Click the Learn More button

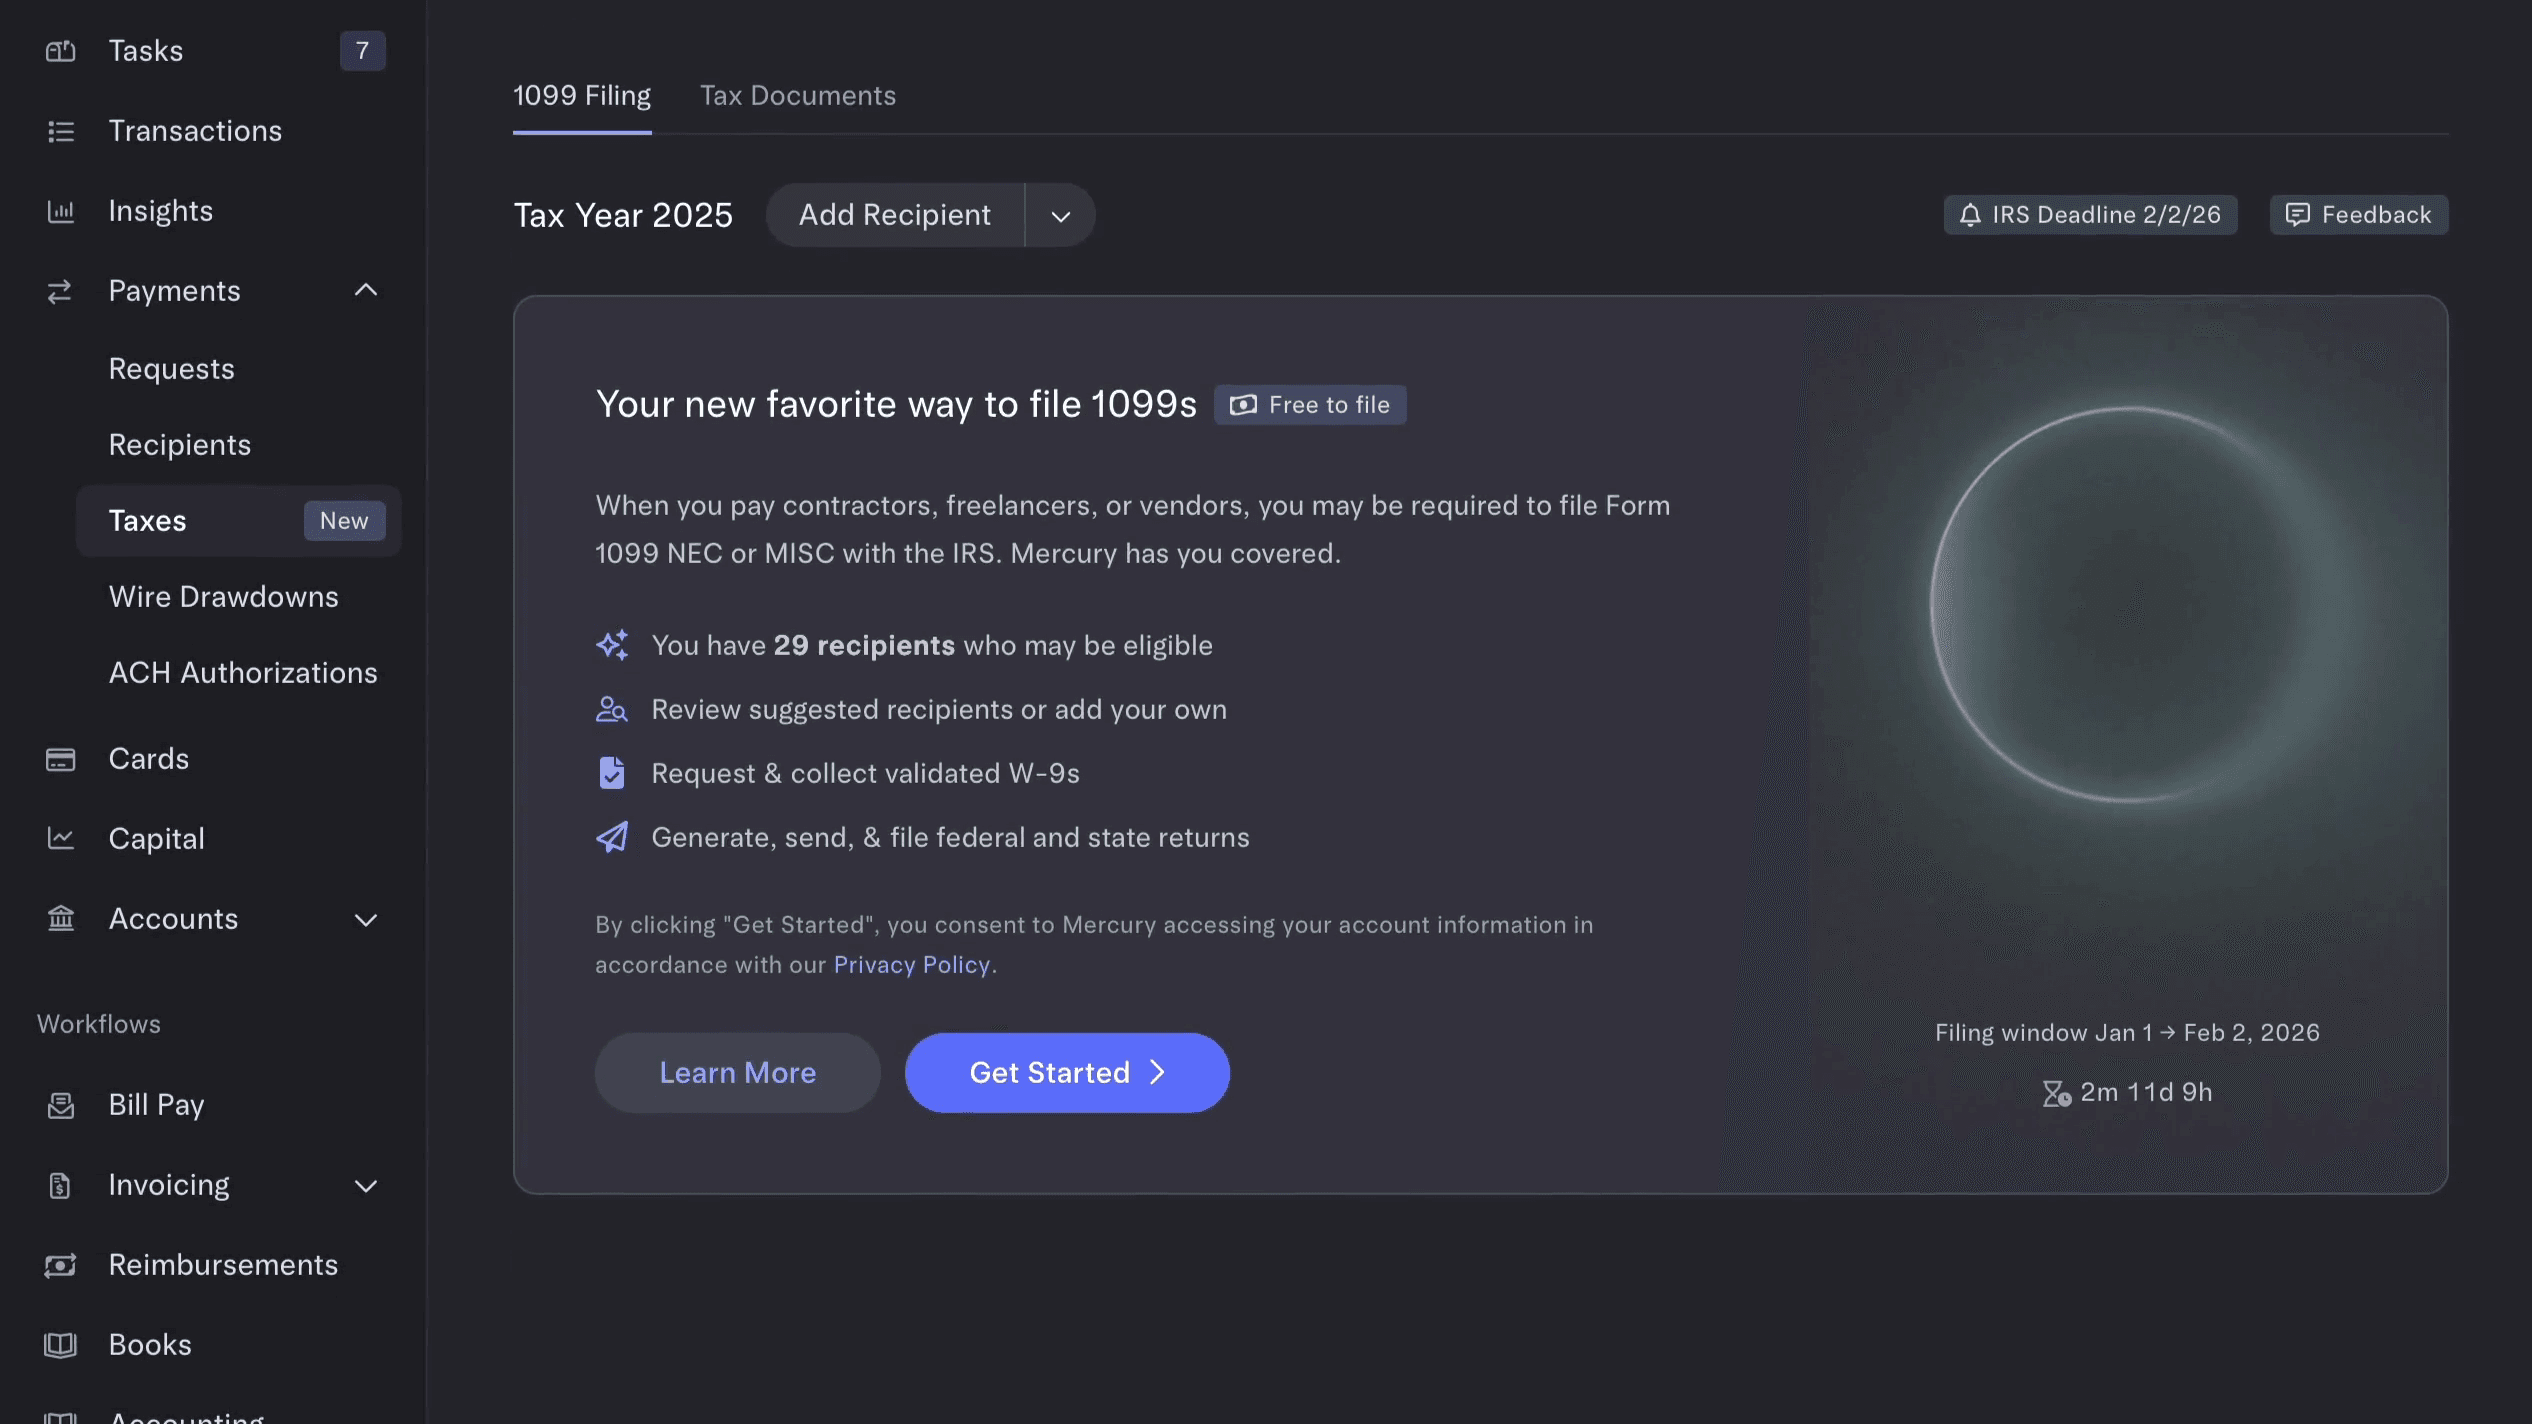[737, 1073]
